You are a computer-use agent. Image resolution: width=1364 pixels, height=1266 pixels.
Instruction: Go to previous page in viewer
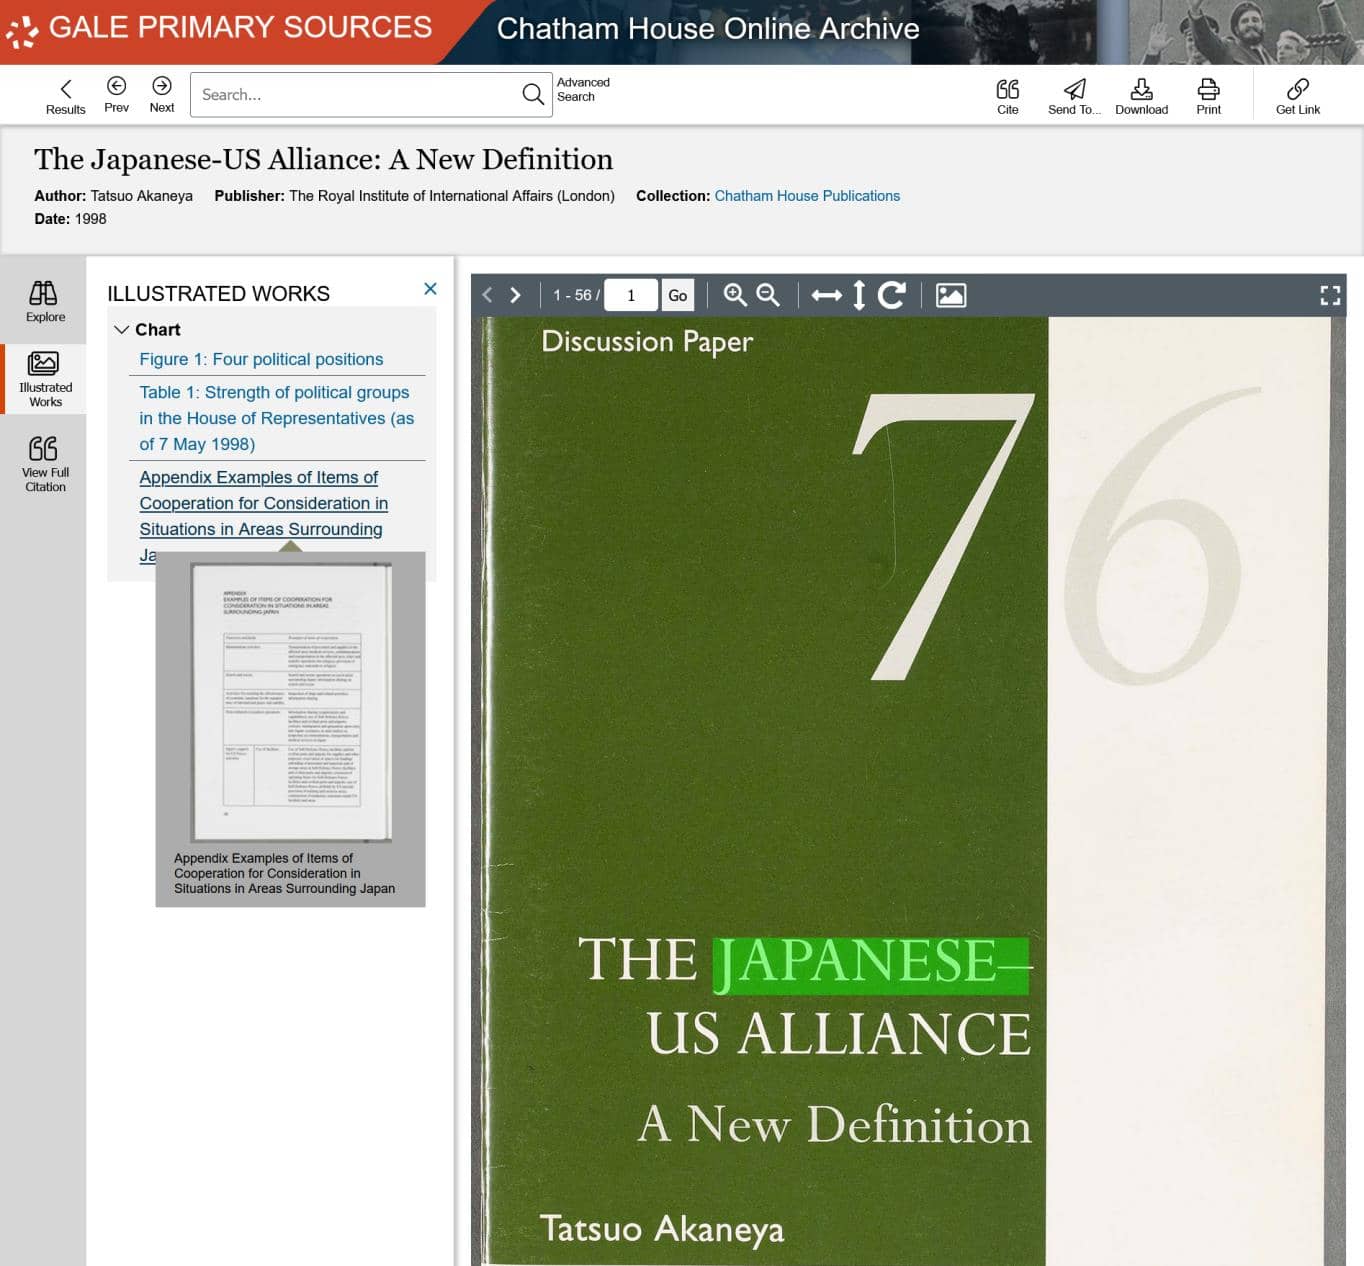[487, 295]
